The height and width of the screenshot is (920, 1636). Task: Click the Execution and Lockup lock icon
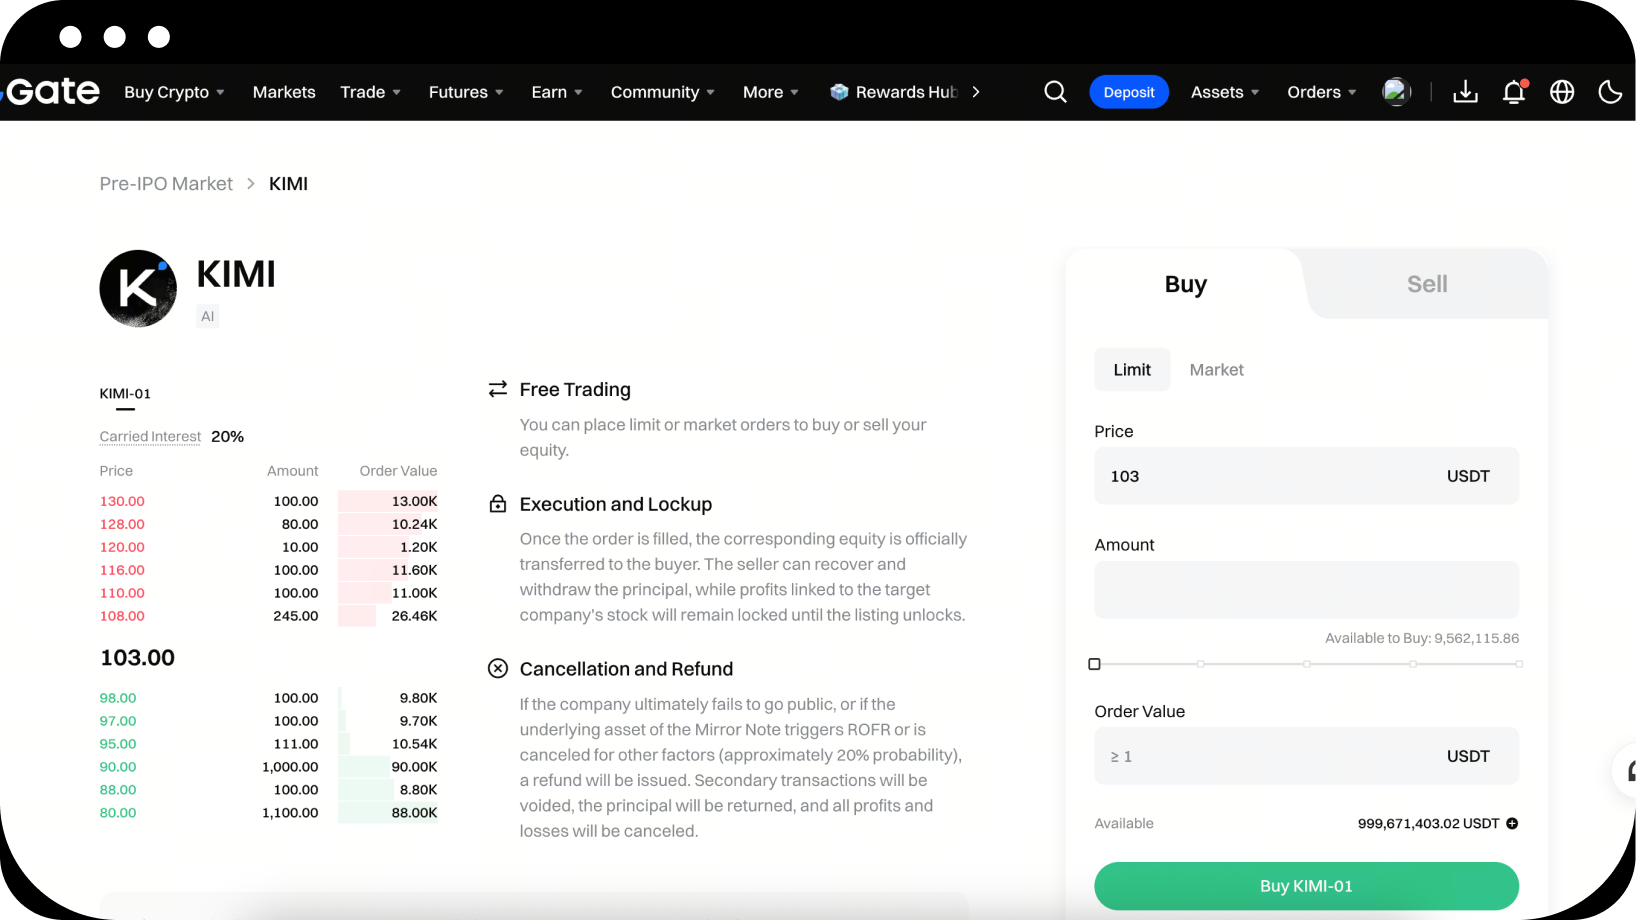click(498, 504)
